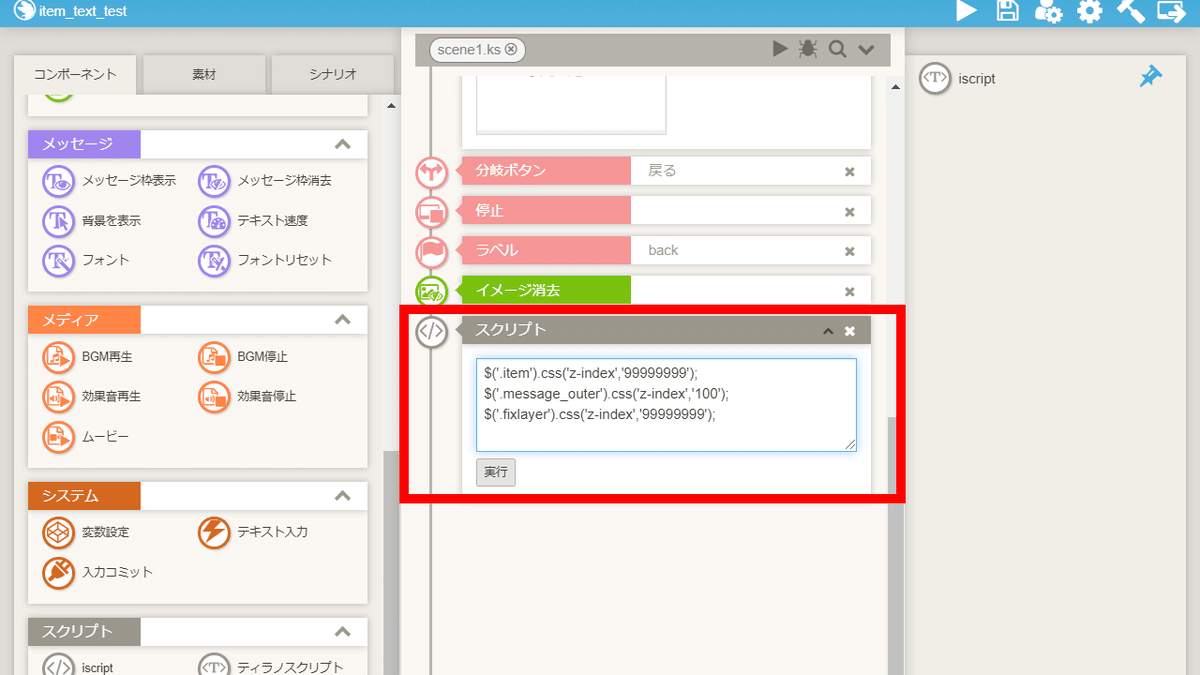1200x675 pixels.
Task: Expand the scene toolbar chevron menu
Action: pos(866,49)
